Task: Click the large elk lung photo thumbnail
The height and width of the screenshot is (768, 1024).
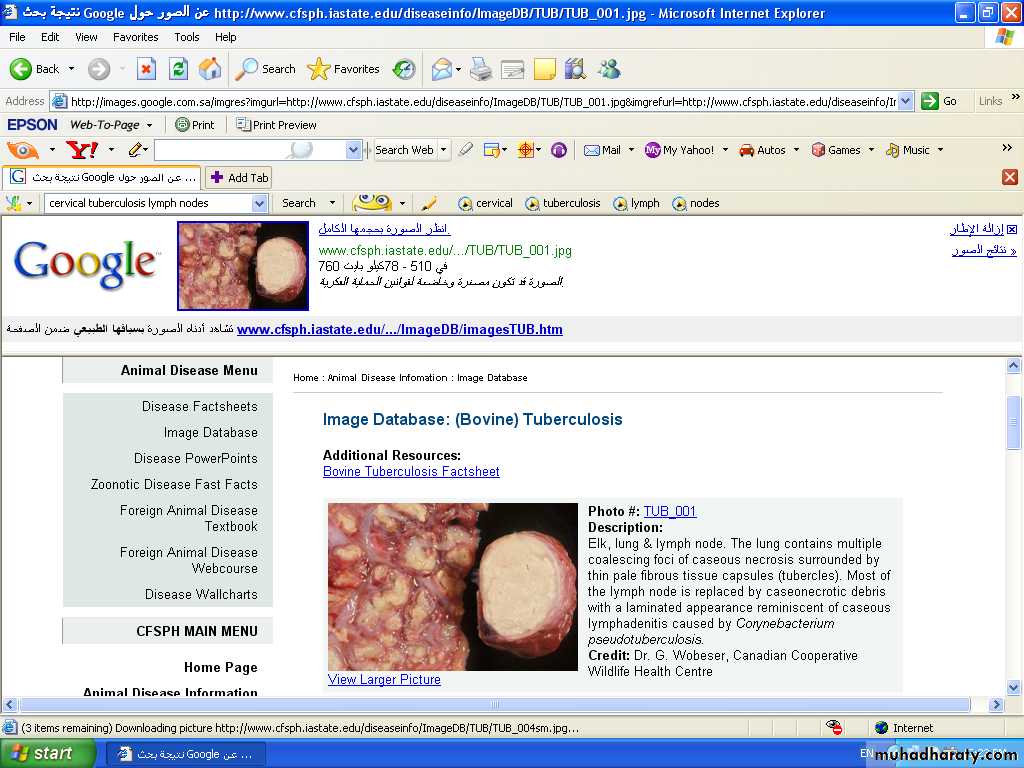Action: pyautogui.click(x=452, y=586)
